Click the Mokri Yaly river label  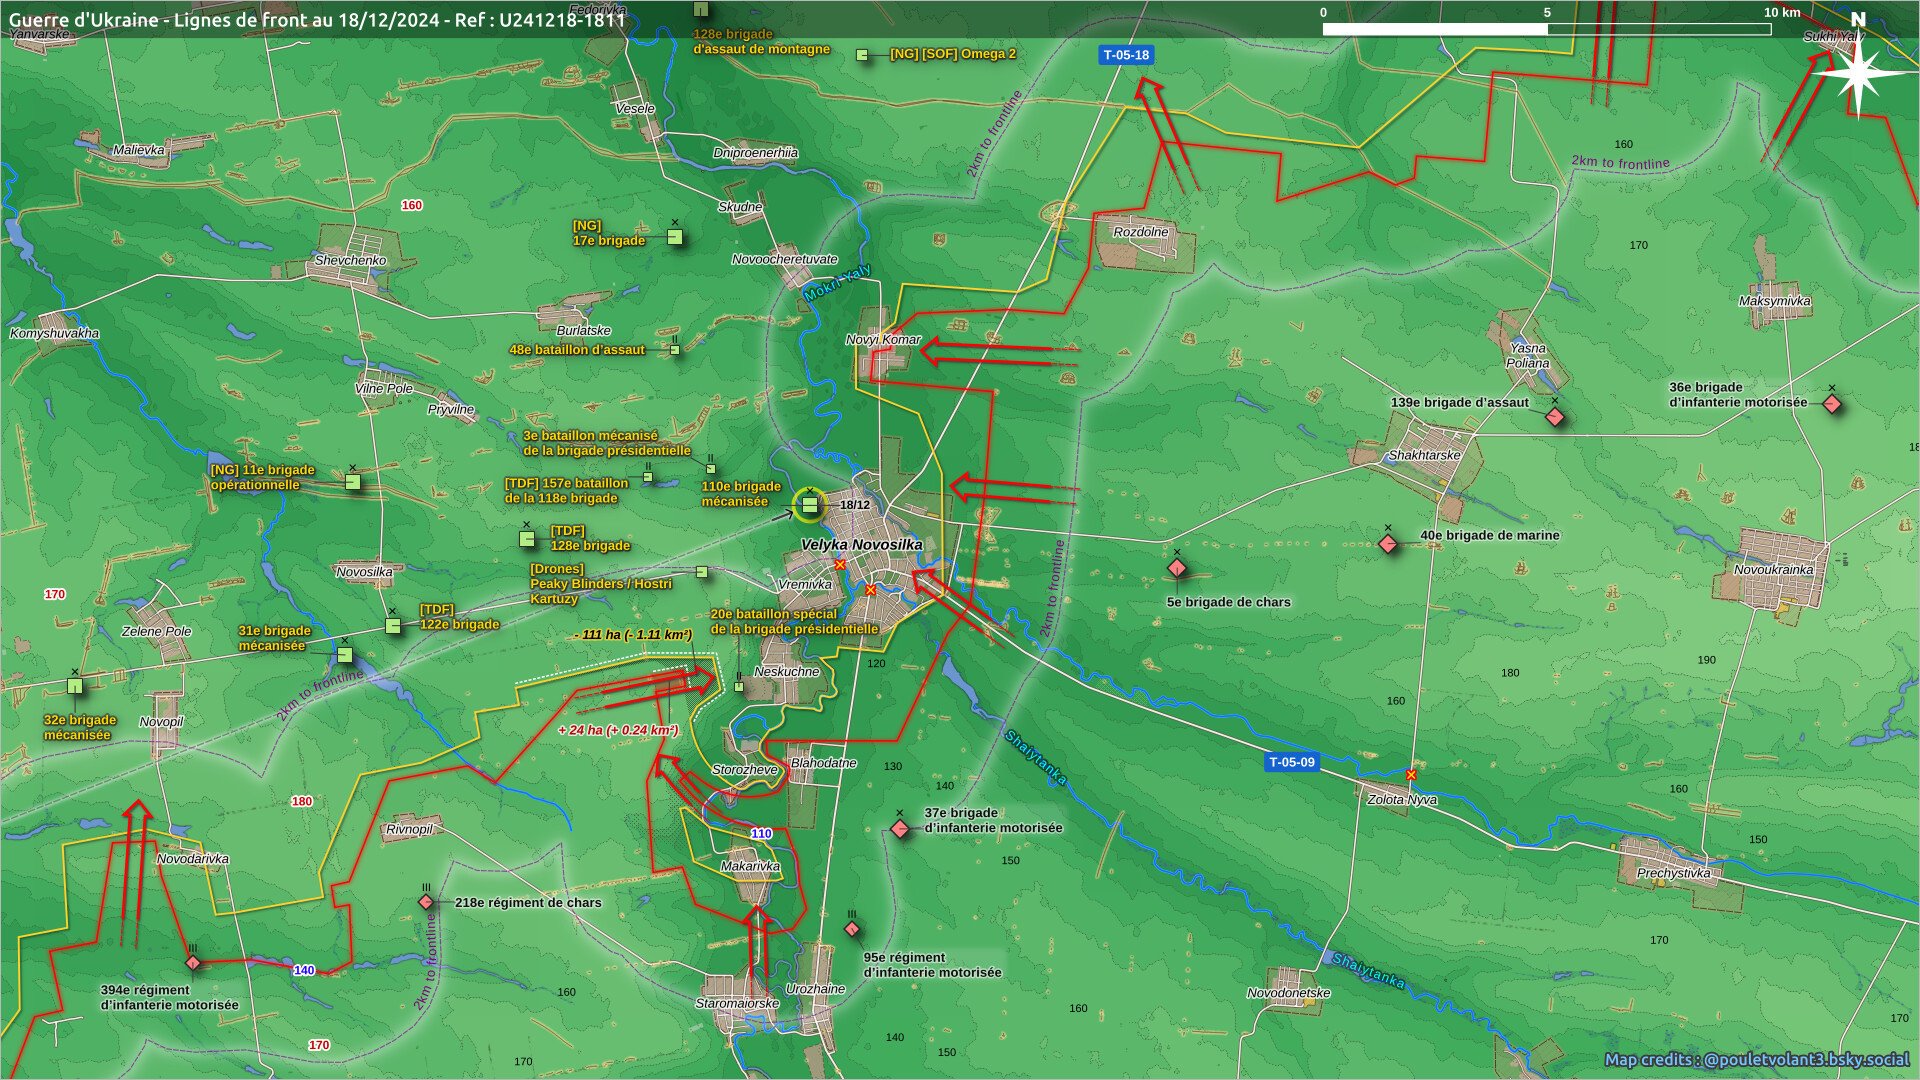[838, 284]
